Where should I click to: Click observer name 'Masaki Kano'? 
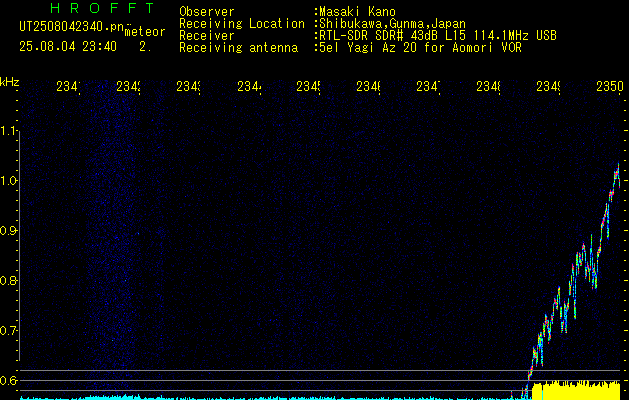[357, 11]
